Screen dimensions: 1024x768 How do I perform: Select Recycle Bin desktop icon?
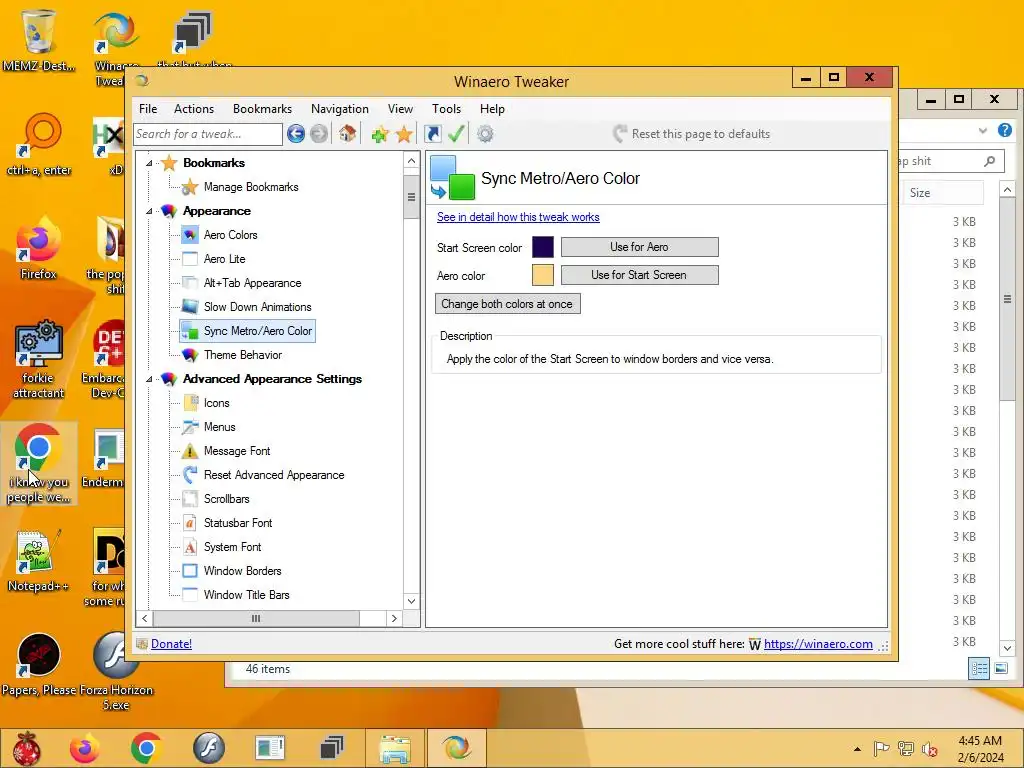tap(38, 40)
